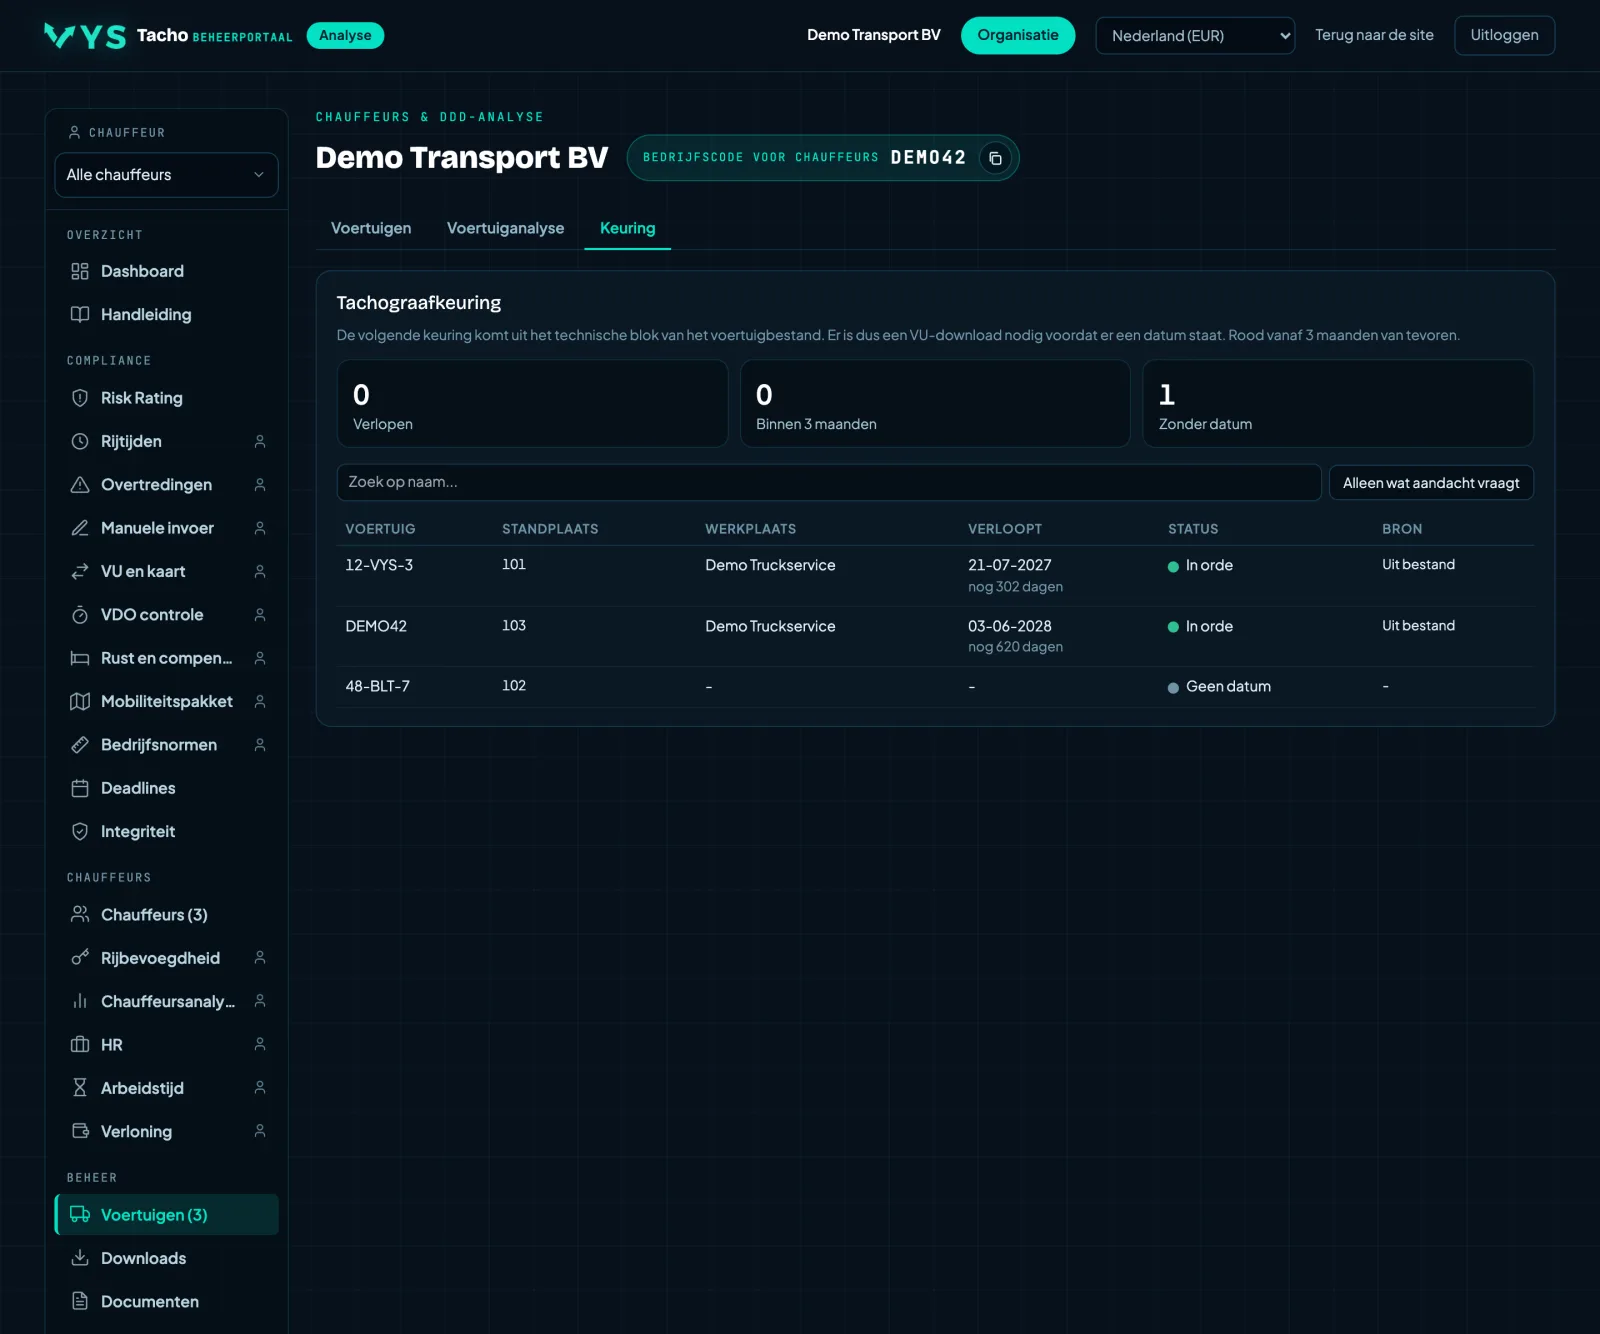Click the 'Binnen 3 maanden' counter card

(x=935, y=403)
